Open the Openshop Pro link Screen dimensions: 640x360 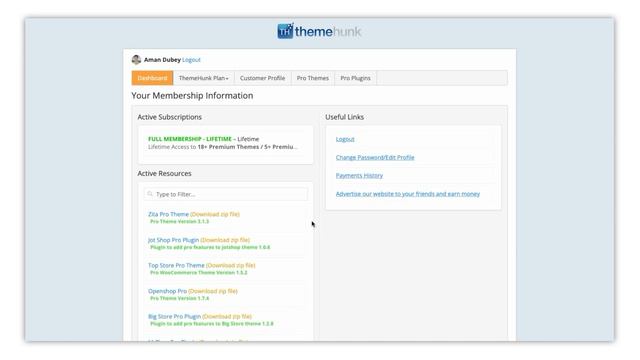point(167,291)
